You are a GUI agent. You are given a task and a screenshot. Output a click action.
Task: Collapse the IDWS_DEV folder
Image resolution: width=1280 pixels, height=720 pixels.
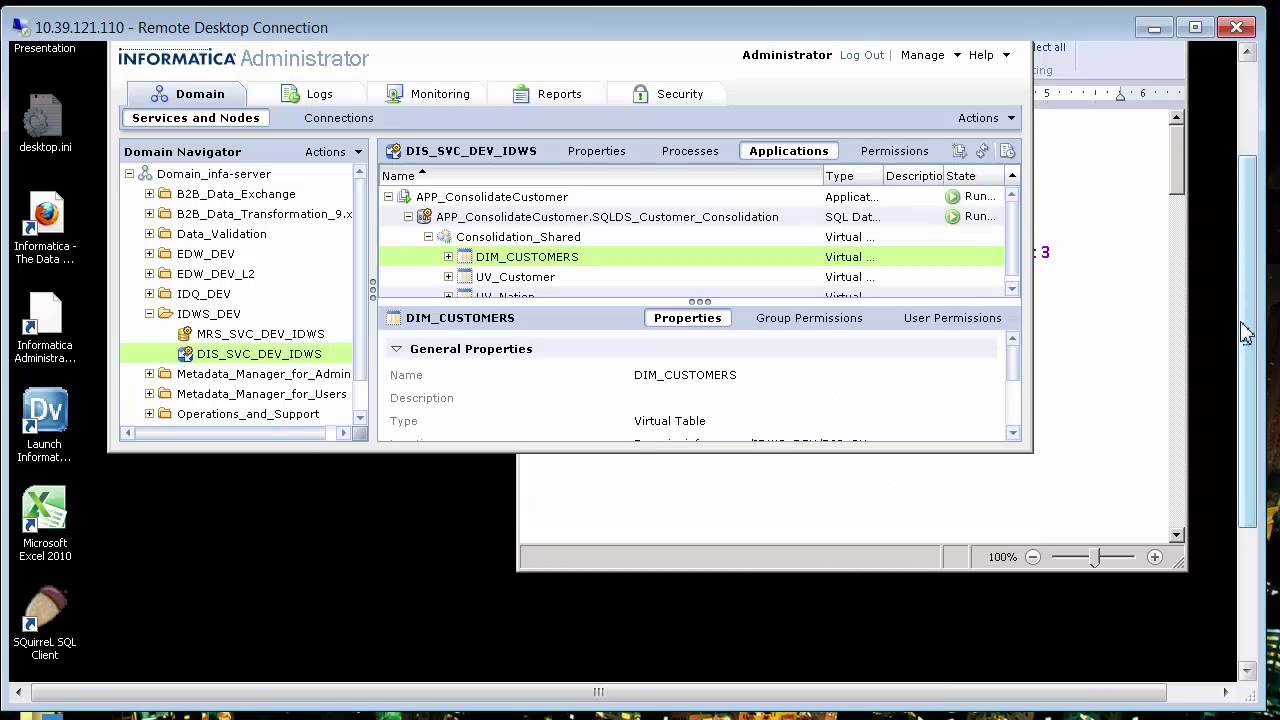pos(149,314)
